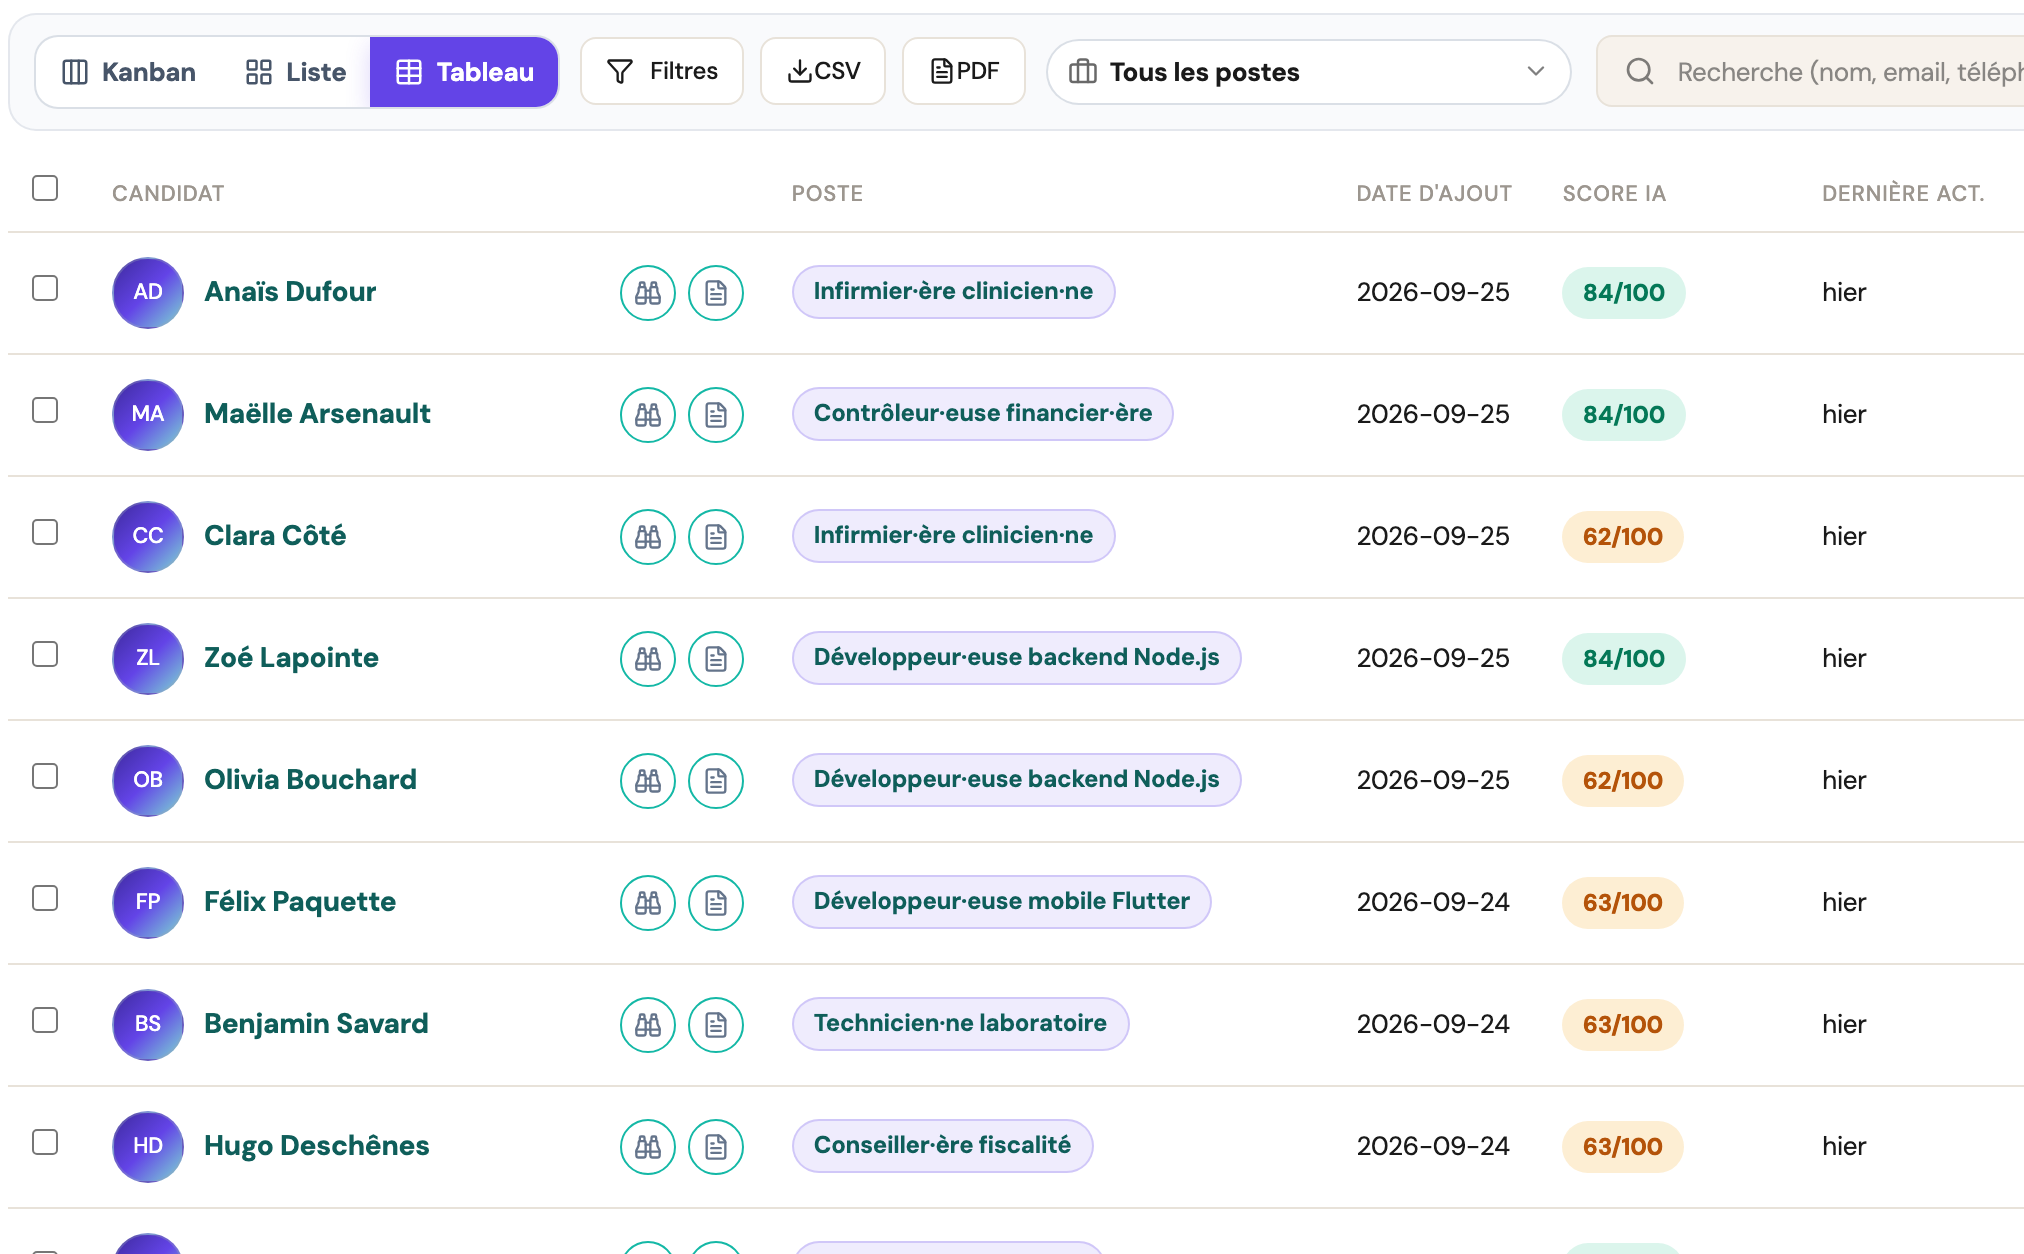Check the box for Maëlle Arsenault
This screenshot has height=1254, width=2024.
[45, 410]
